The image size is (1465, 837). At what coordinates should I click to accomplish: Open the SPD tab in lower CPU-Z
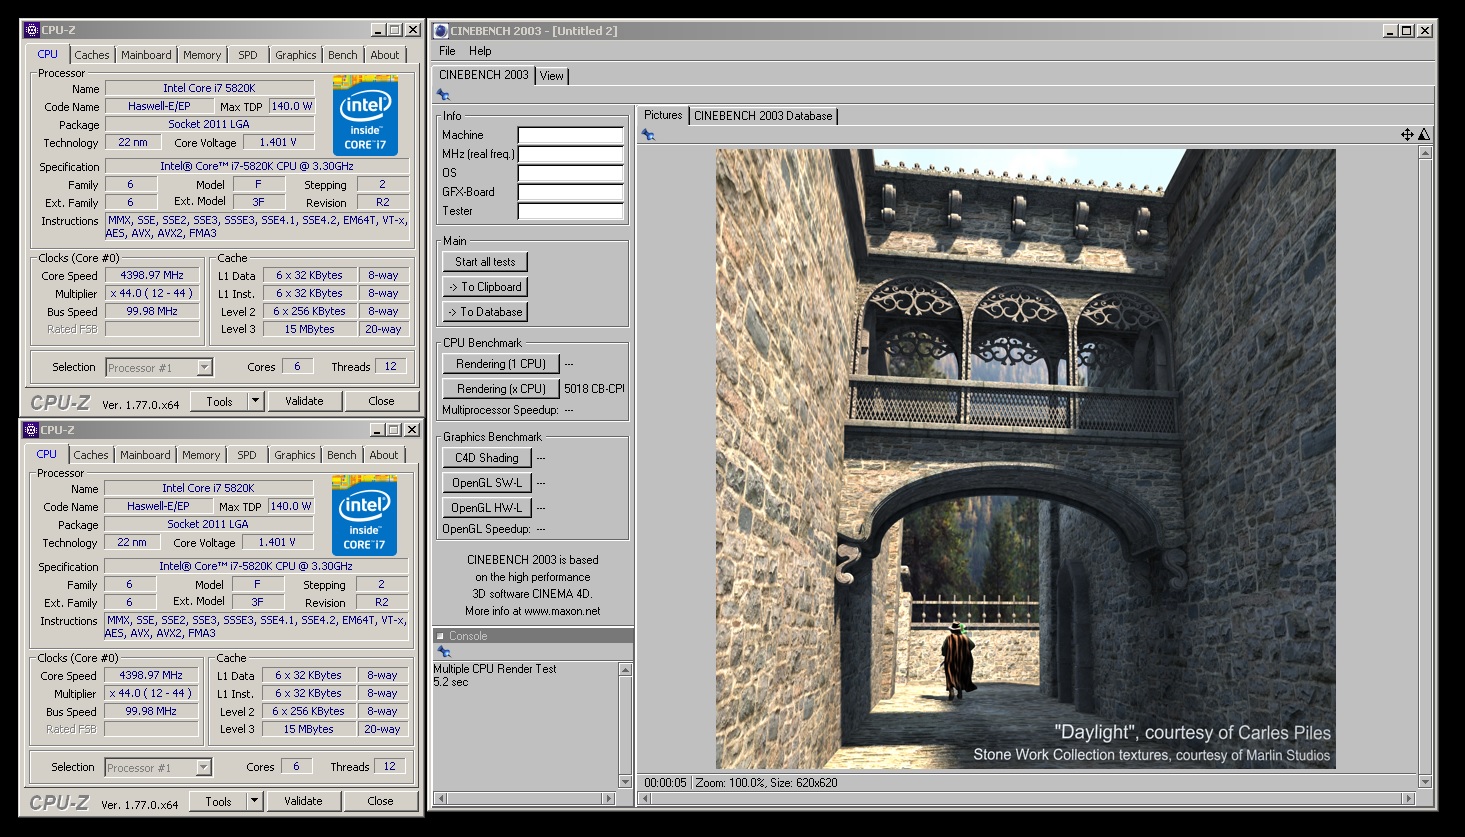(247, 455)
